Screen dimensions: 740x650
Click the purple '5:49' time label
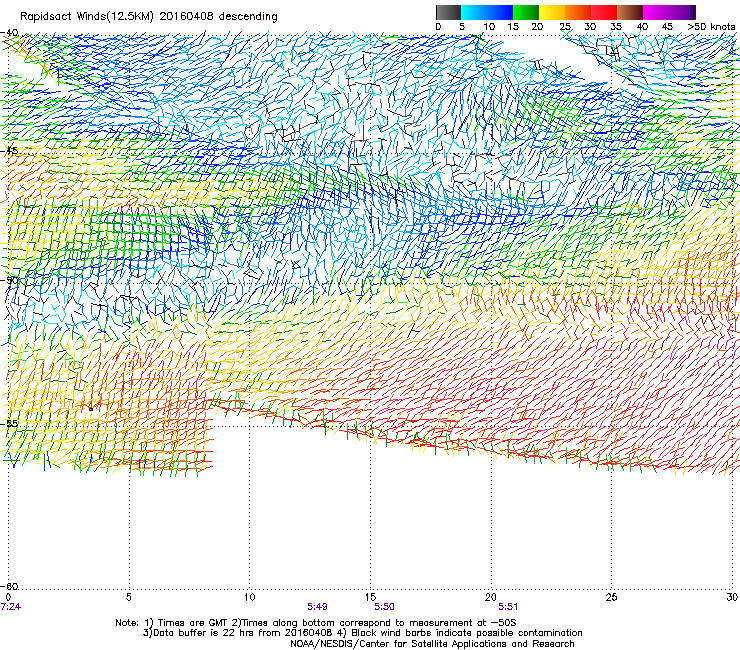point(317,607)
